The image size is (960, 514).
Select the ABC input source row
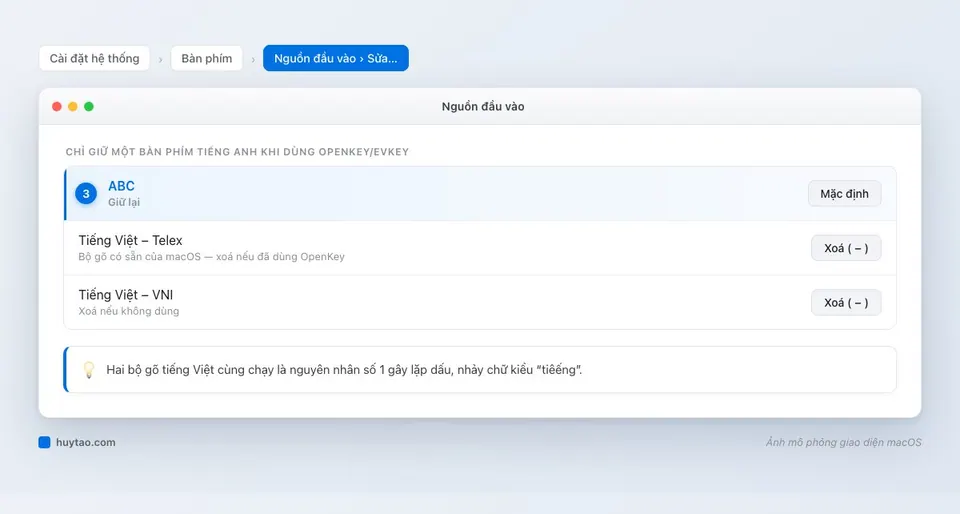pyautogui.click(x=480, y=193)
